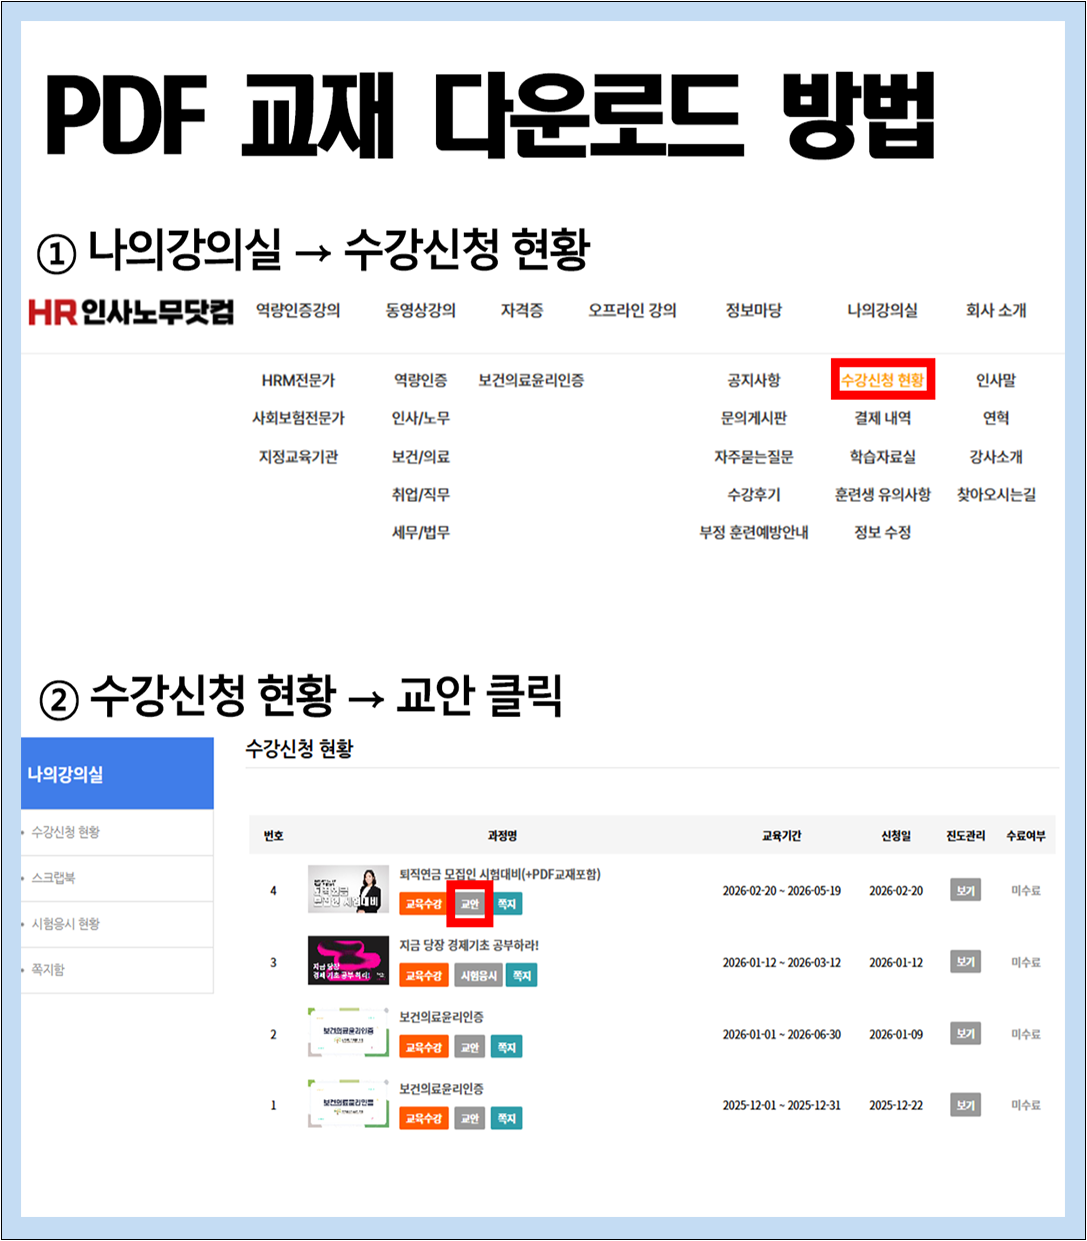
Task: Click 시험응시 button for 경제기초 course
Action: [478, 976]
